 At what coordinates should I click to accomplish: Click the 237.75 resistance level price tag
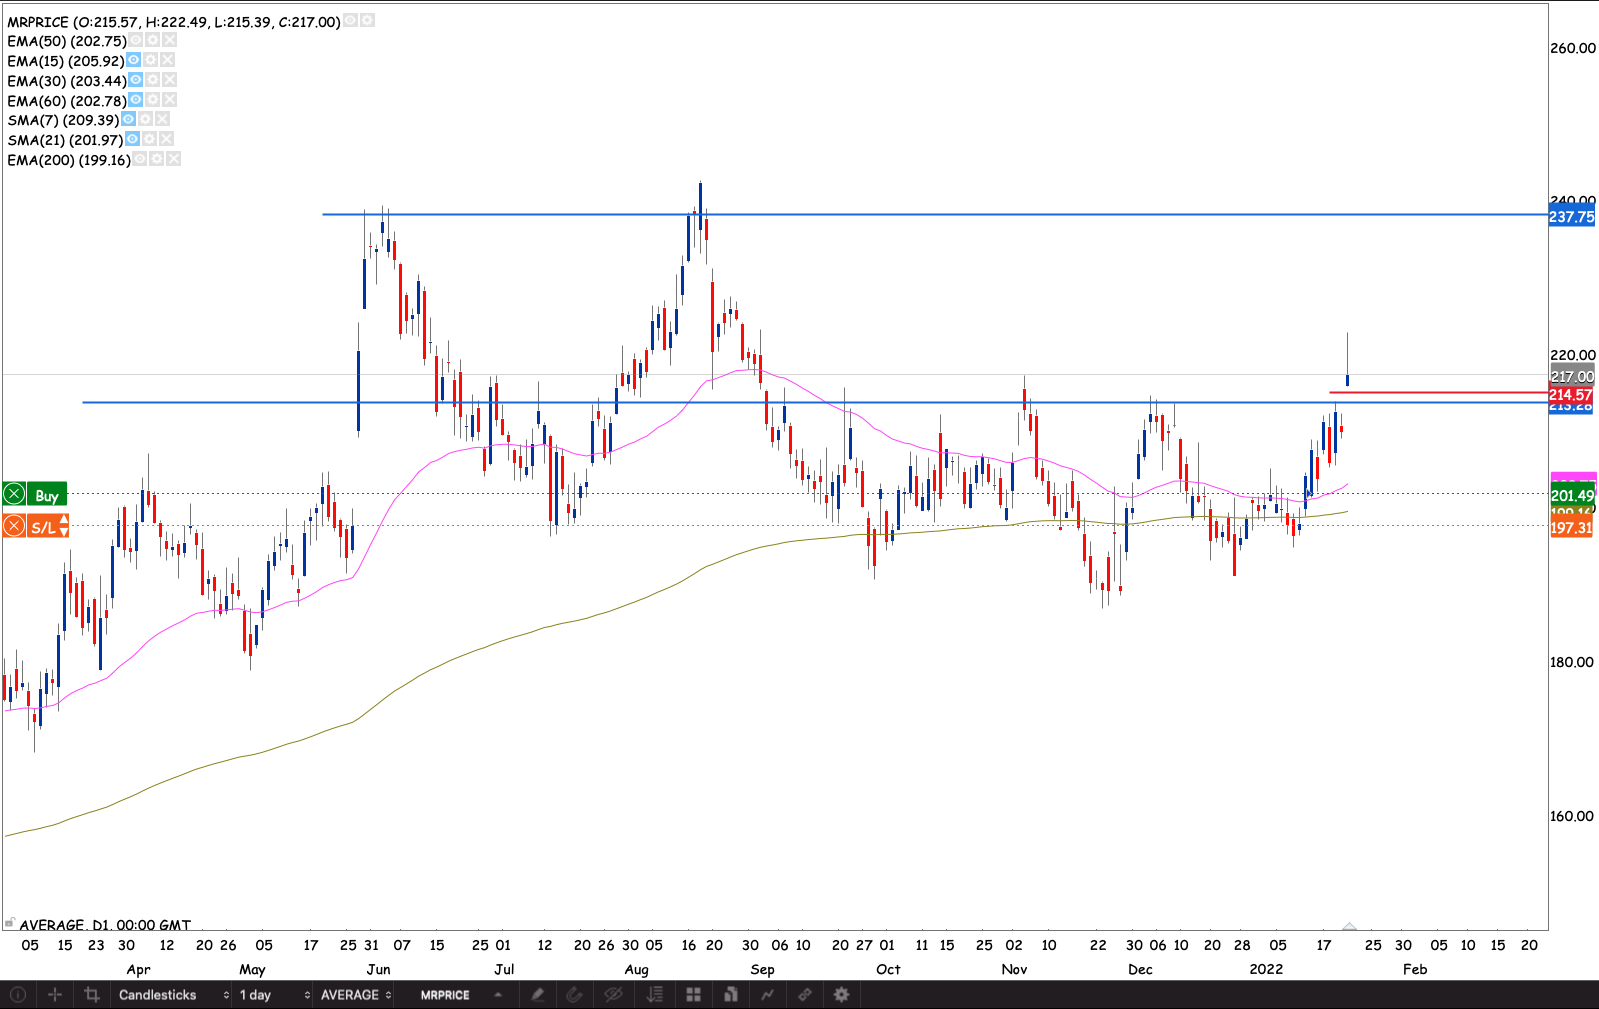(x=1571, y=217)
